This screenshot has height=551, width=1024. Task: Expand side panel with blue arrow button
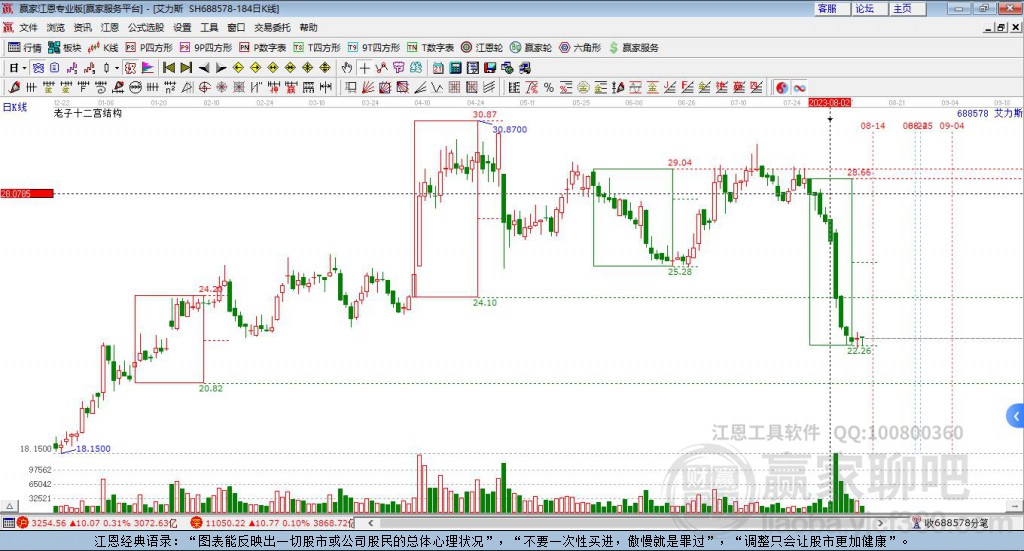(x=1016, y=416)
